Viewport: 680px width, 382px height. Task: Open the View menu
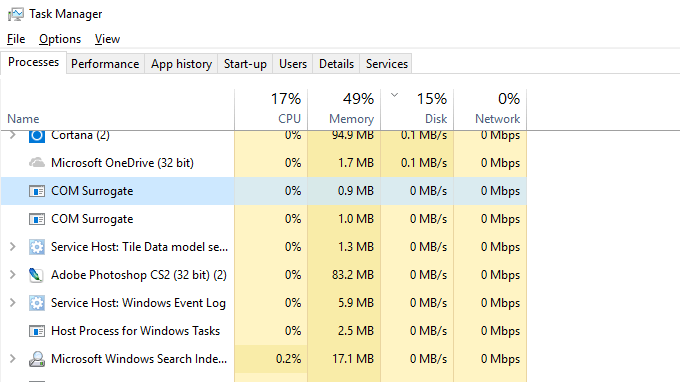point(107,39)
